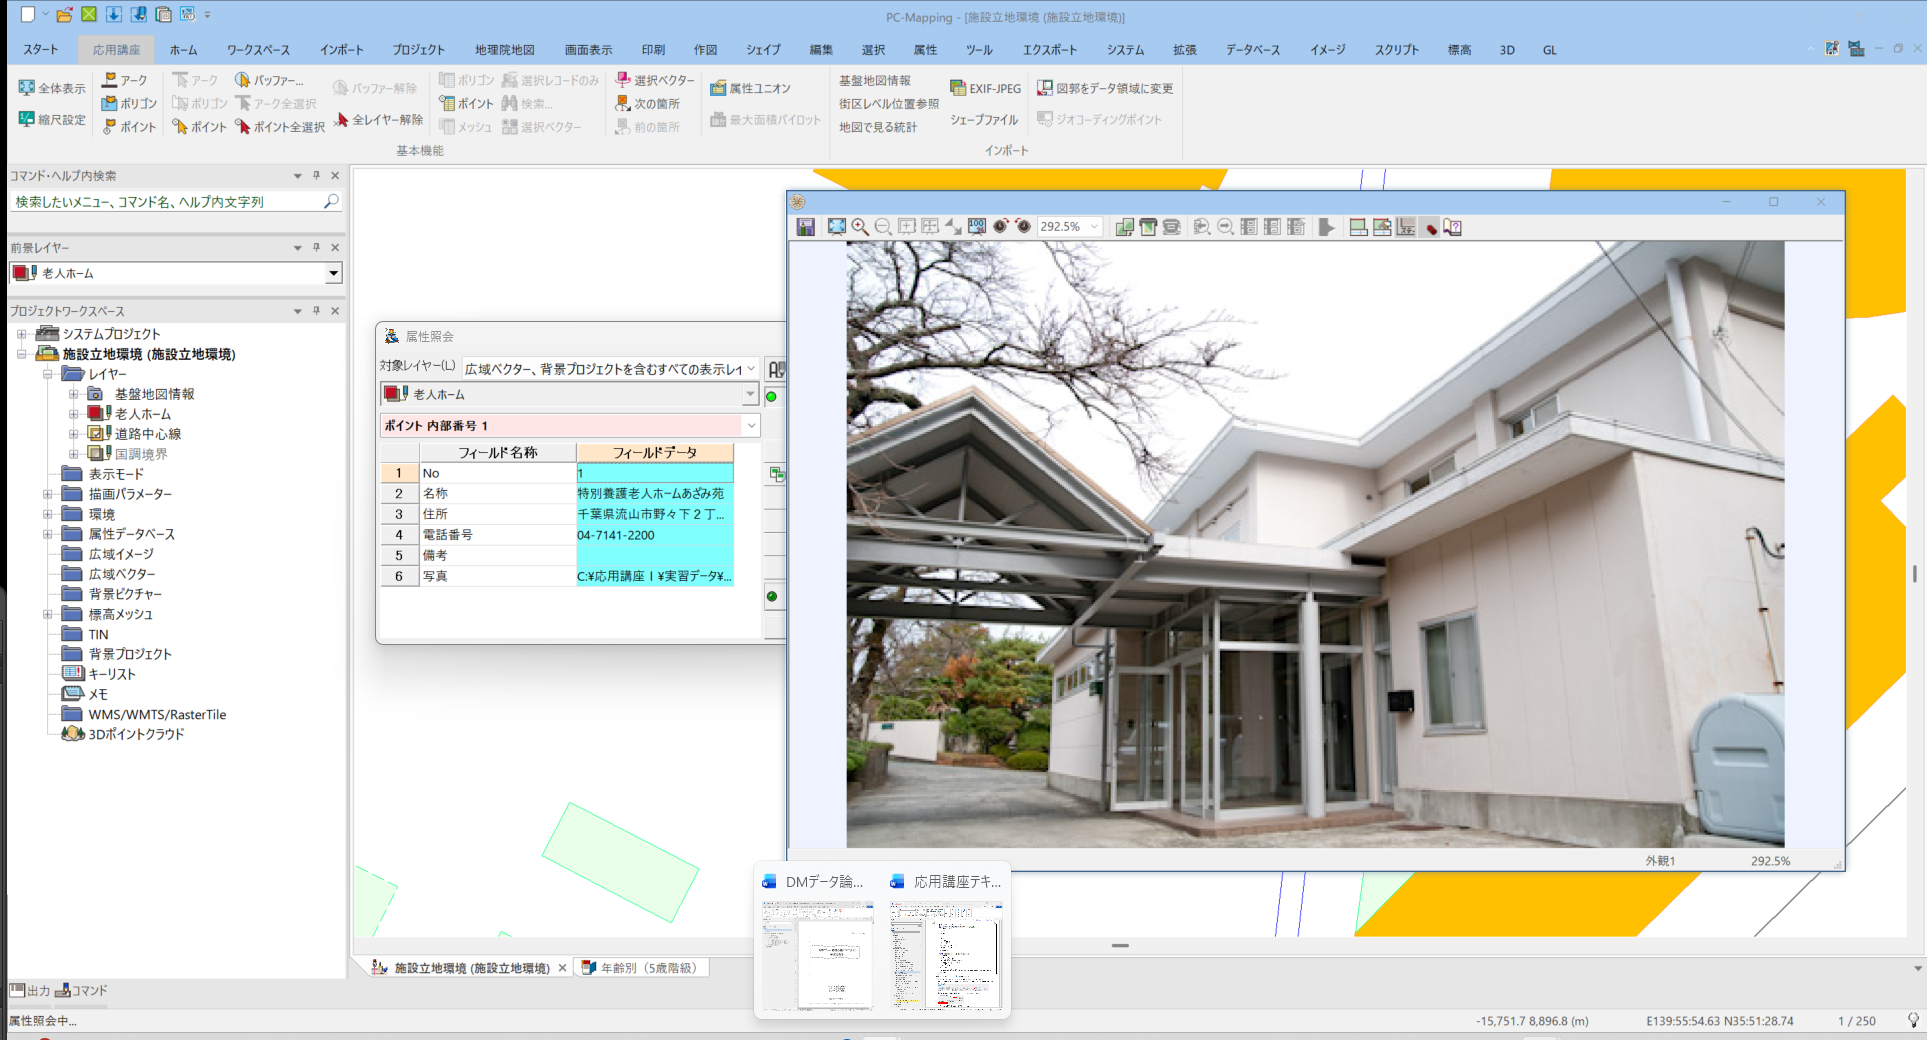
Task: Click the 全レイヤー解除 button
Action: [x=379, y=119]
